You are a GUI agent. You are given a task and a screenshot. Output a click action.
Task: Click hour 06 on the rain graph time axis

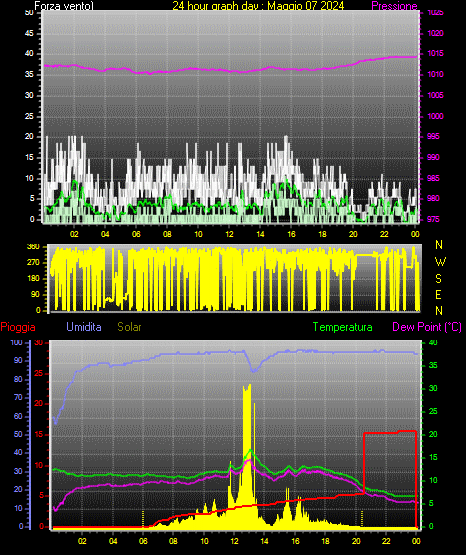point(143,541)
